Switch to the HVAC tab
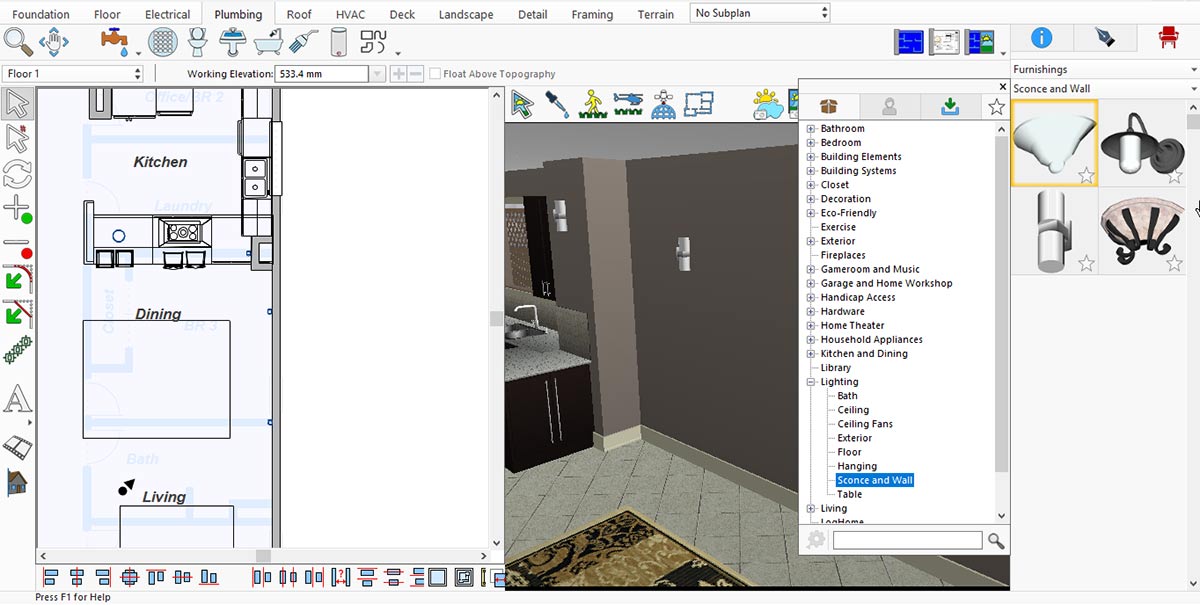The image size is (1200, 605). point(350,14)
